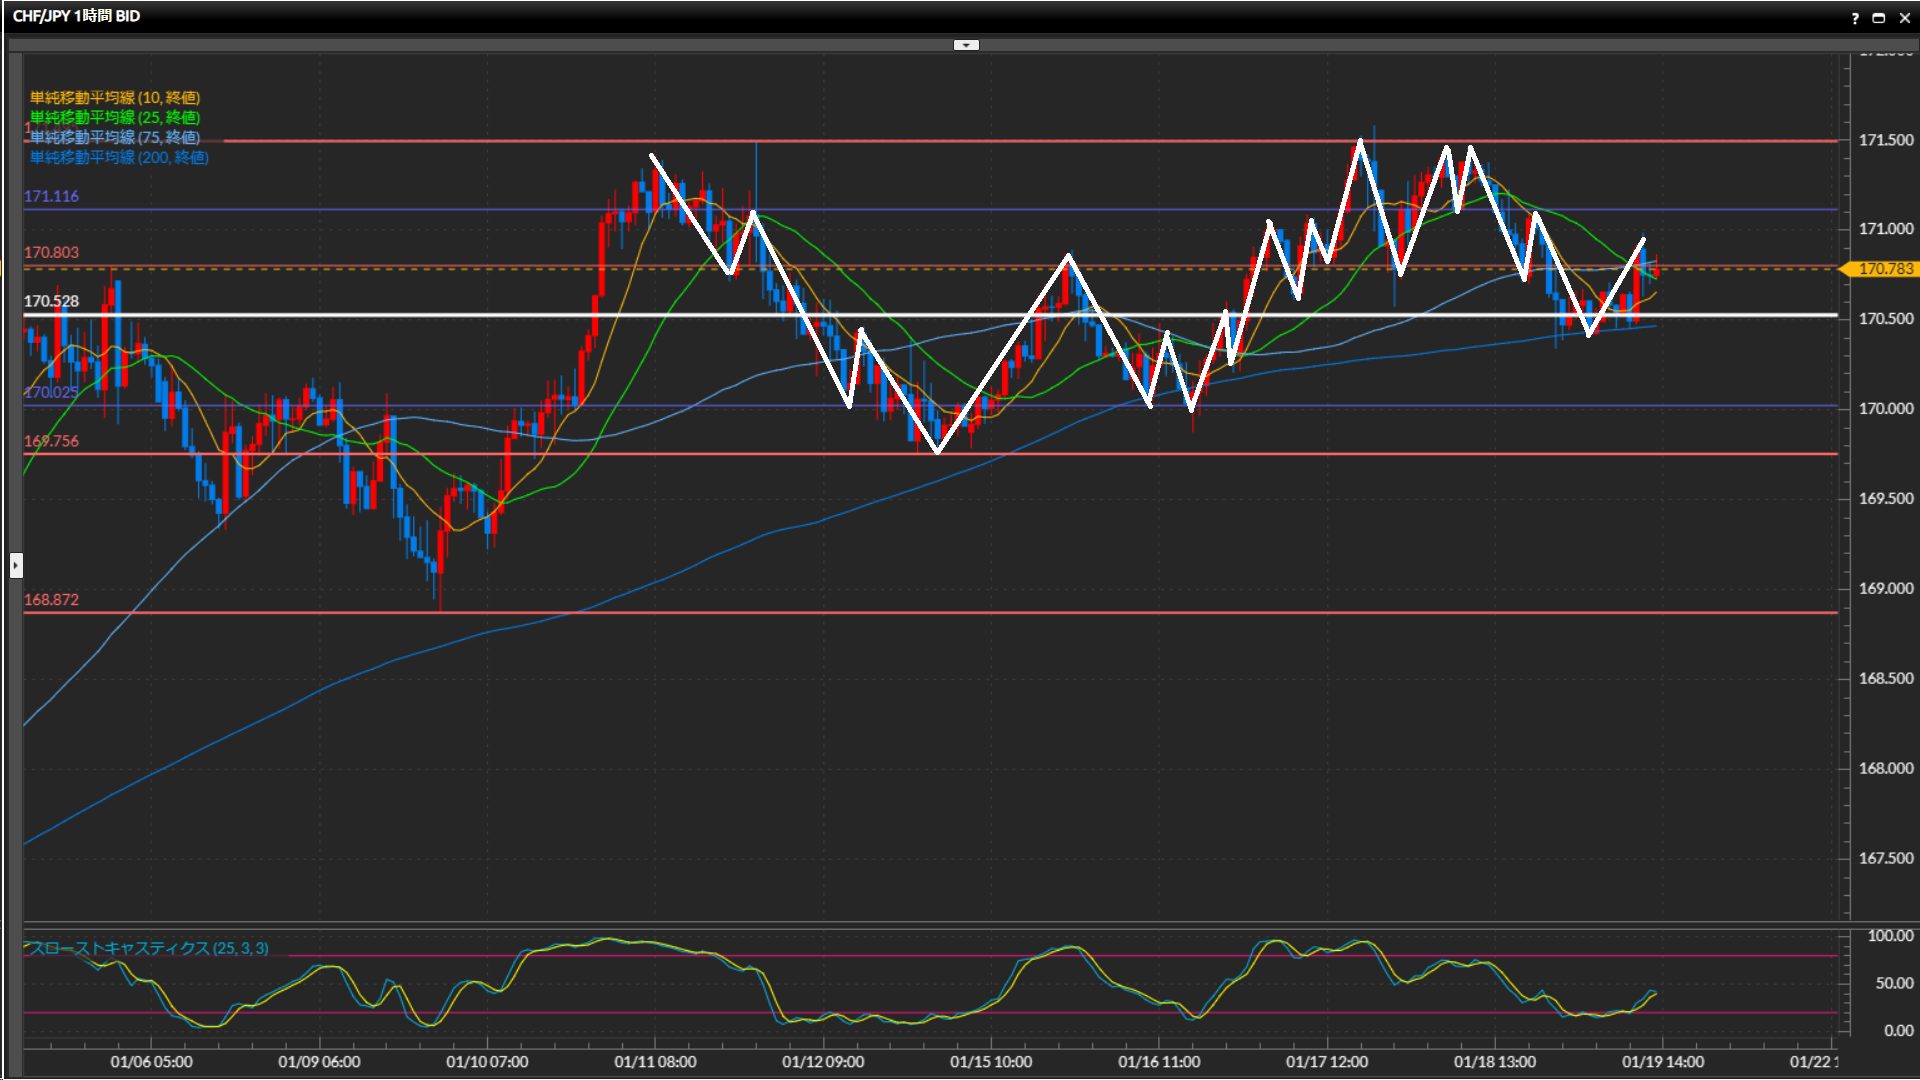Screen dimensions: 1920x1080
Task: Click the CHF/JPY 1時間 BID title
Action: click(76, 16)
